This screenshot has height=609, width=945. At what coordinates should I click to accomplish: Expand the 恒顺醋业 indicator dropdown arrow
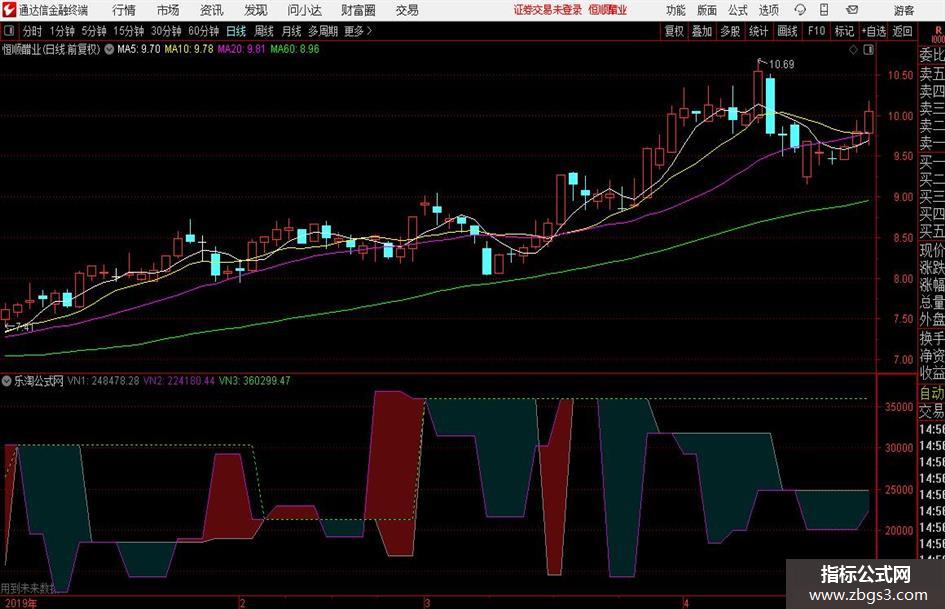(x=109, y=49)
